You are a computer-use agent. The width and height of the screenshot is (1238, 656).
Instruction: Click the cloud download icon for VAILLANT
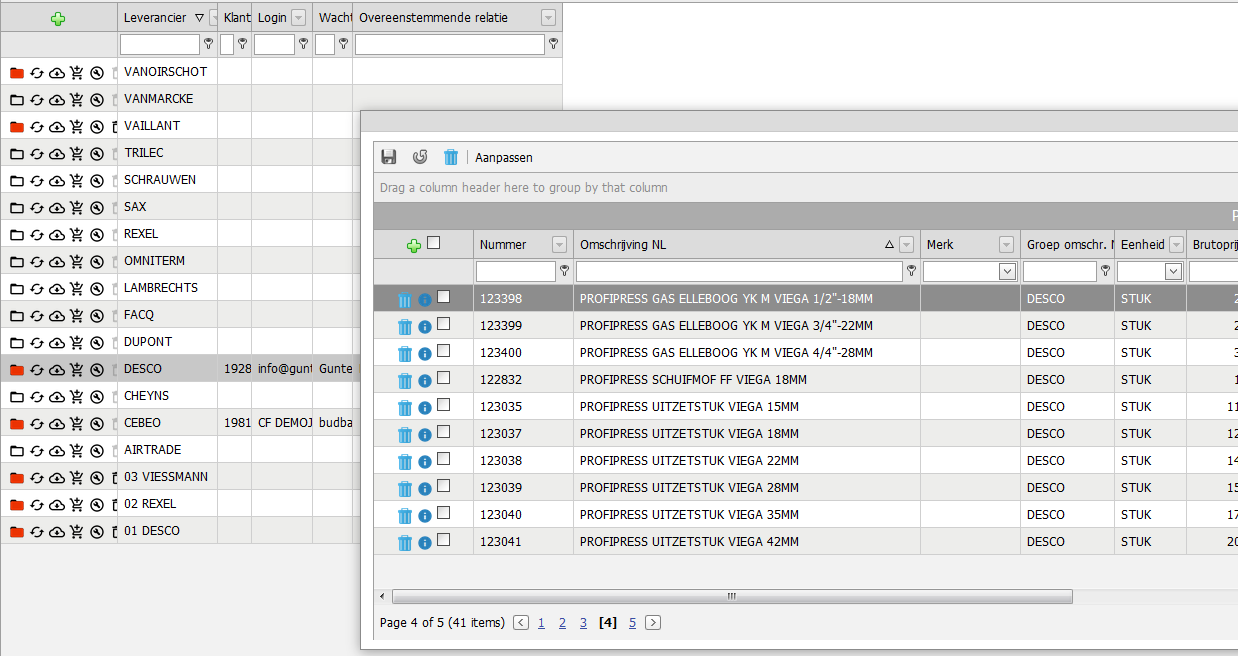(57, 126)
